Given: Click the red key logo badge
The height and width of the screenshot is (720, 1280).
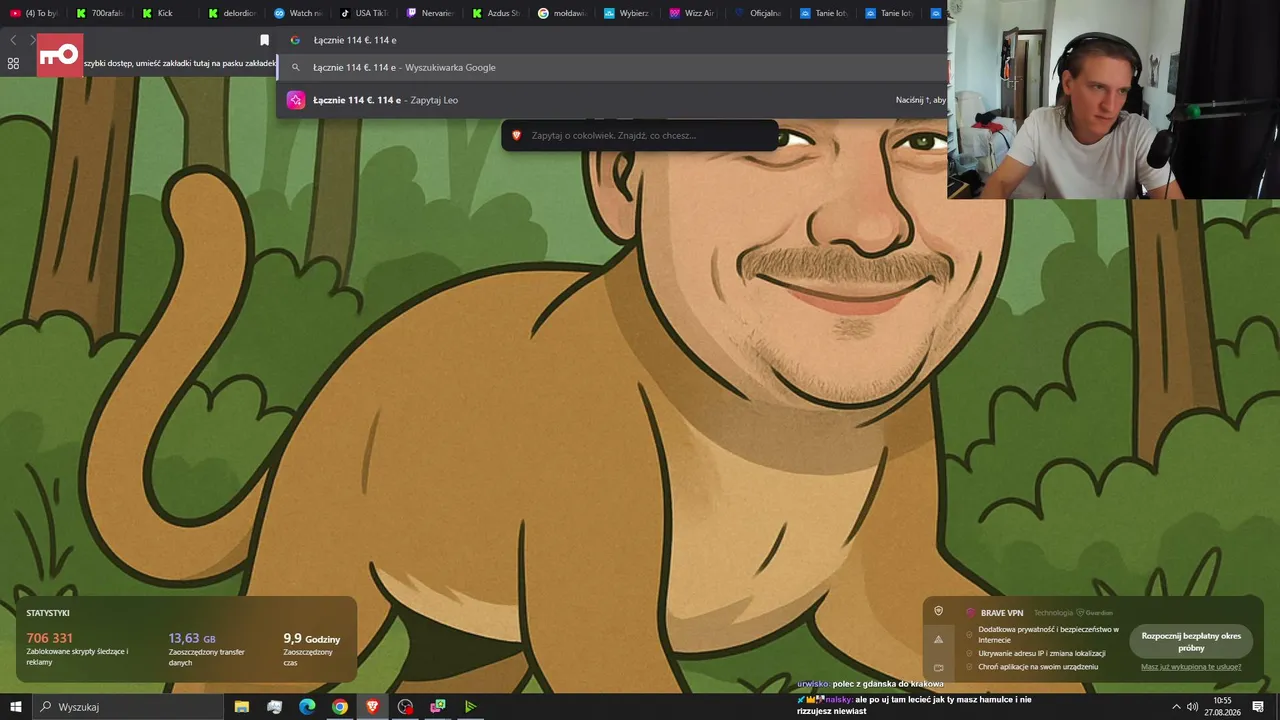Looking at the screenshot, I should [x=60, y=55].
